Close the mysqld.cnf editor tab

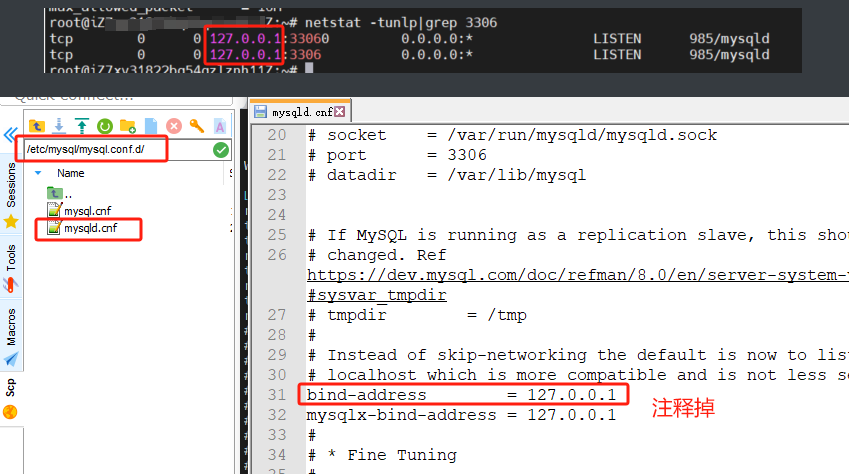tap(339, 112)
